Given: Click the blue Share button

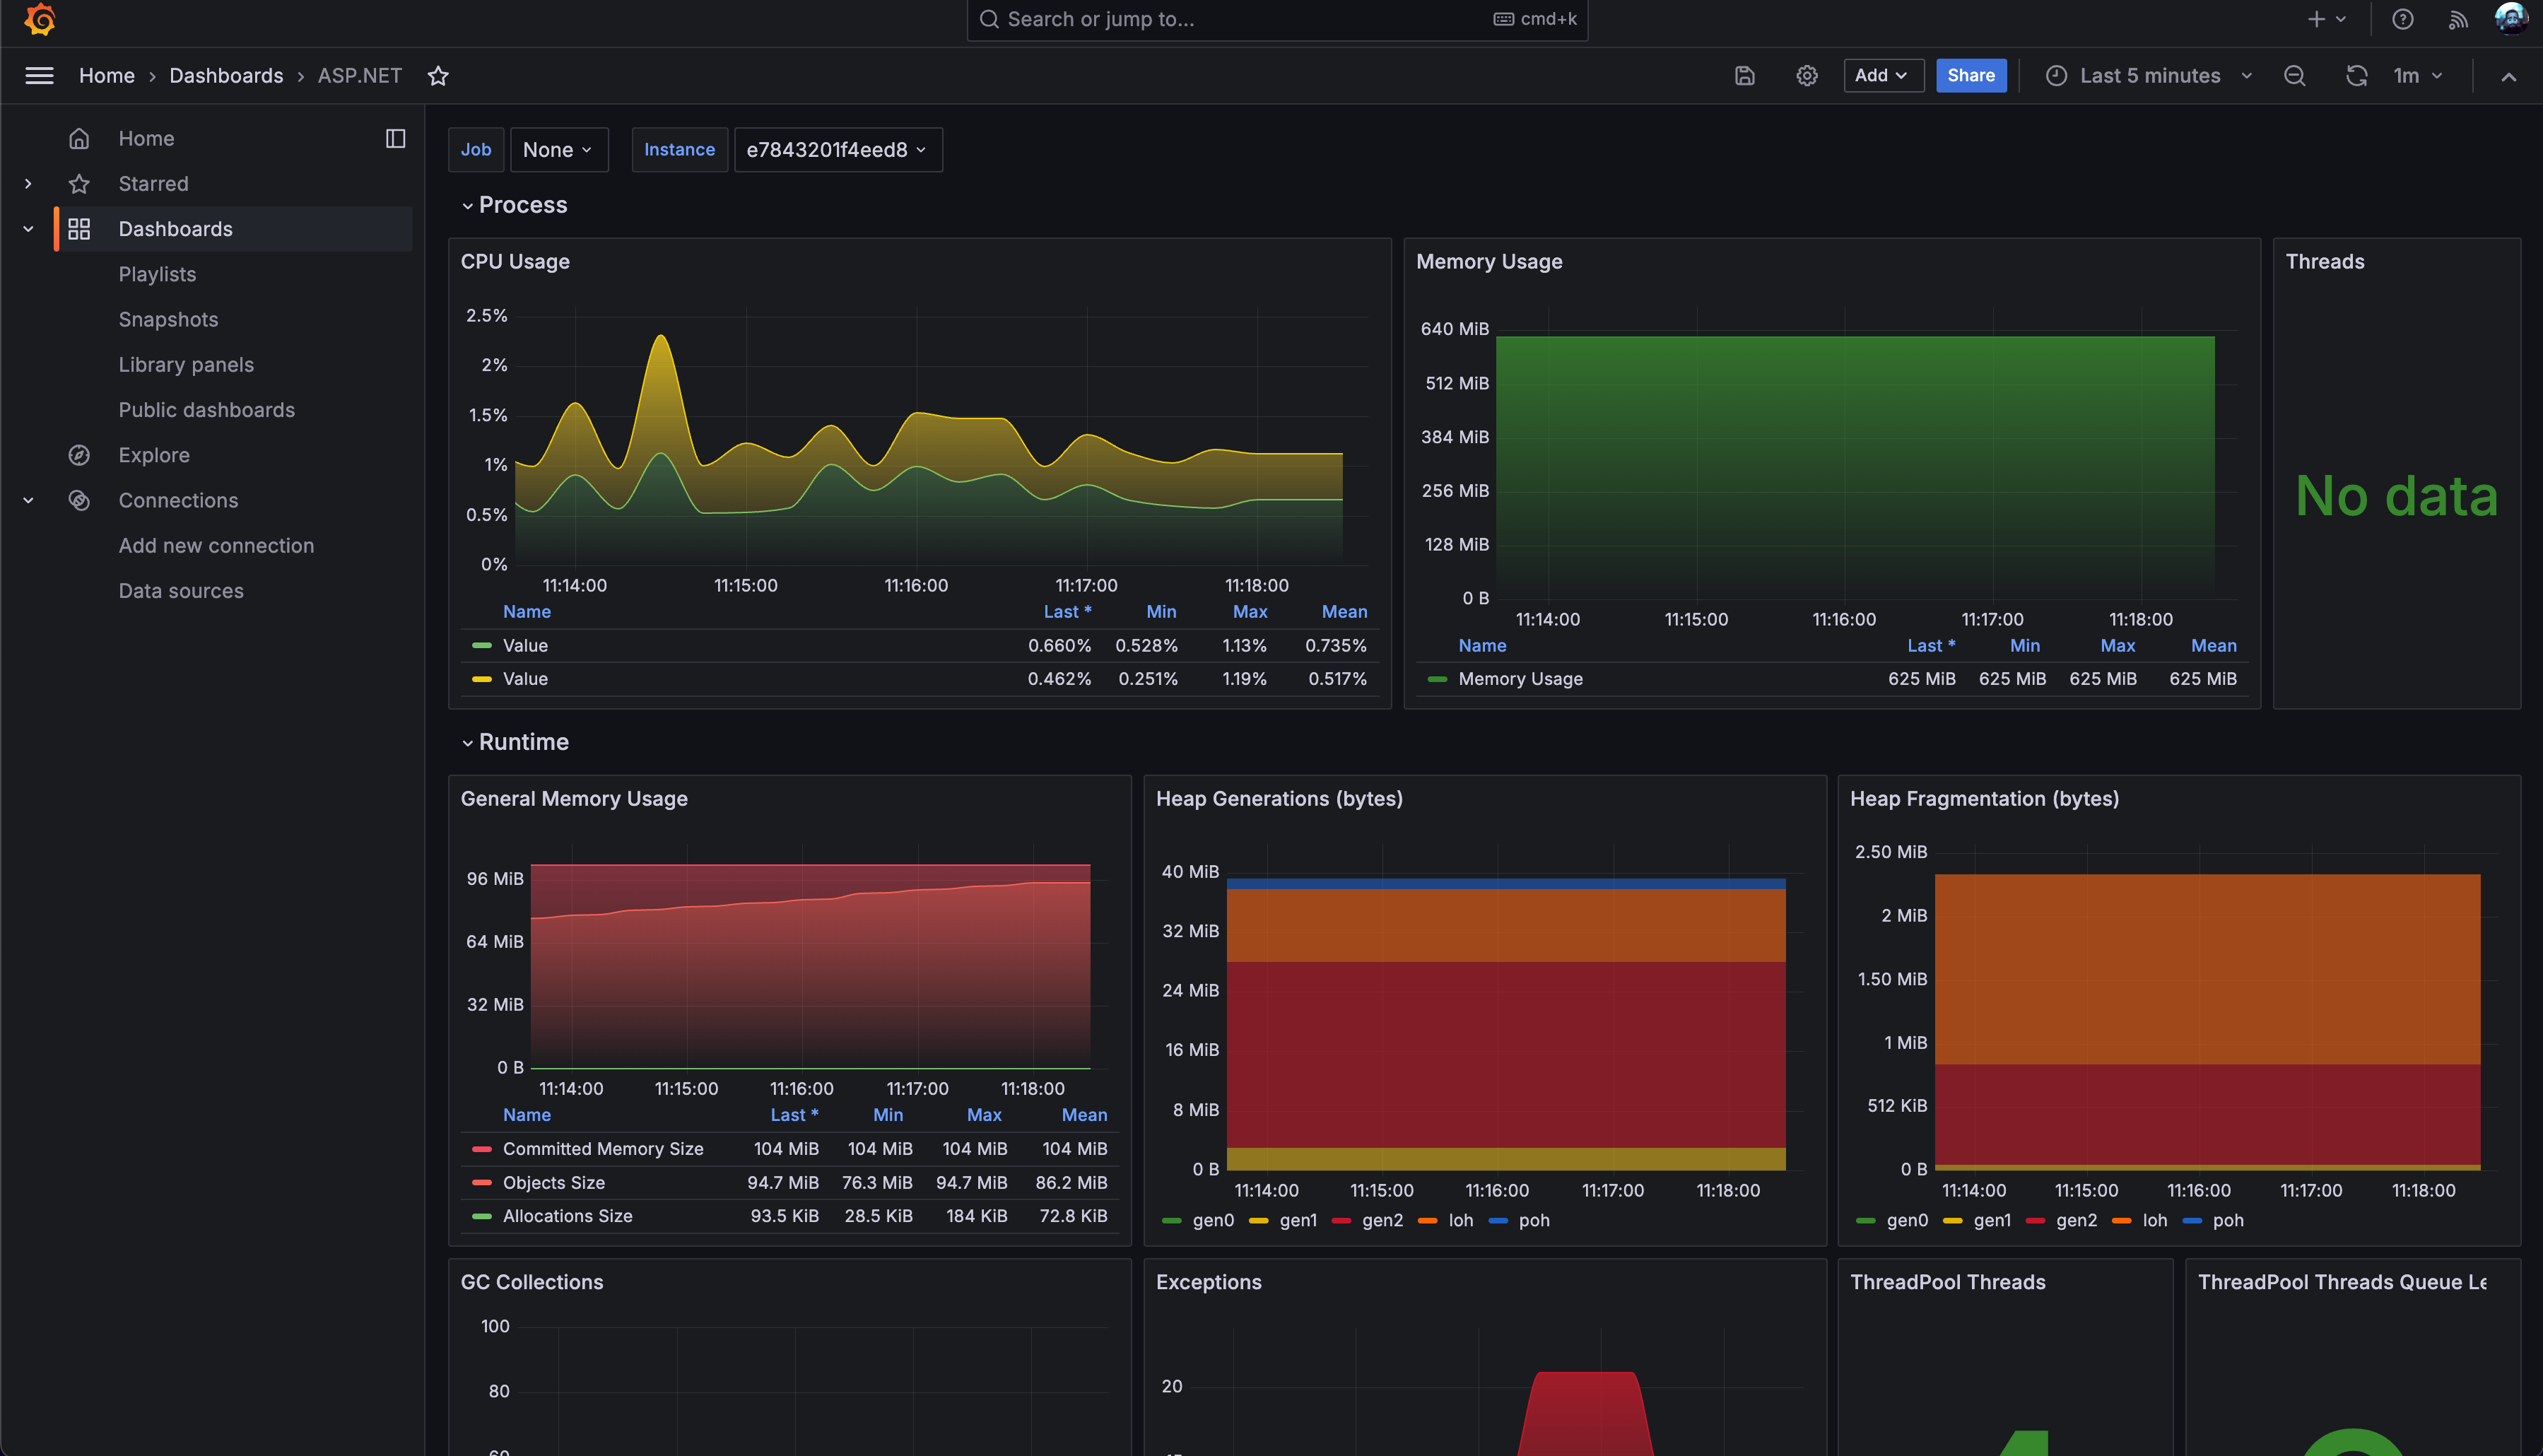Looking at the screenshot, I should click(x=1970, y=76).
